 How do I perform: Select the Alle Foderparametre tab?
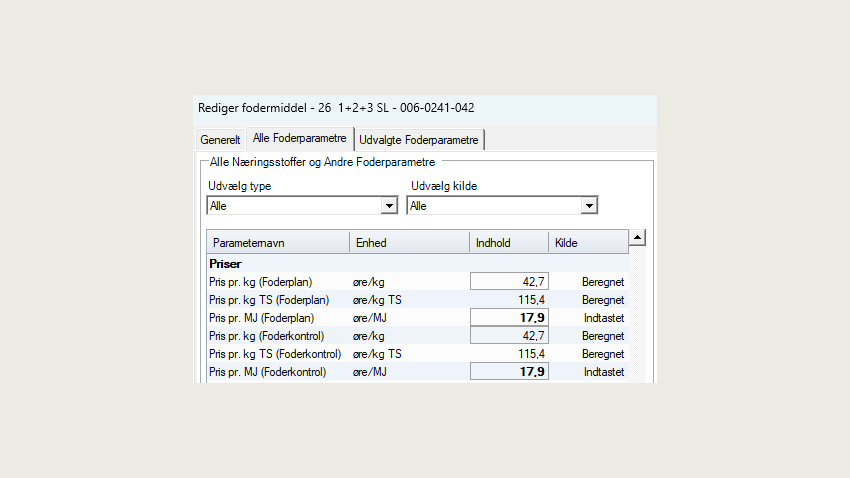coord(300,138)
